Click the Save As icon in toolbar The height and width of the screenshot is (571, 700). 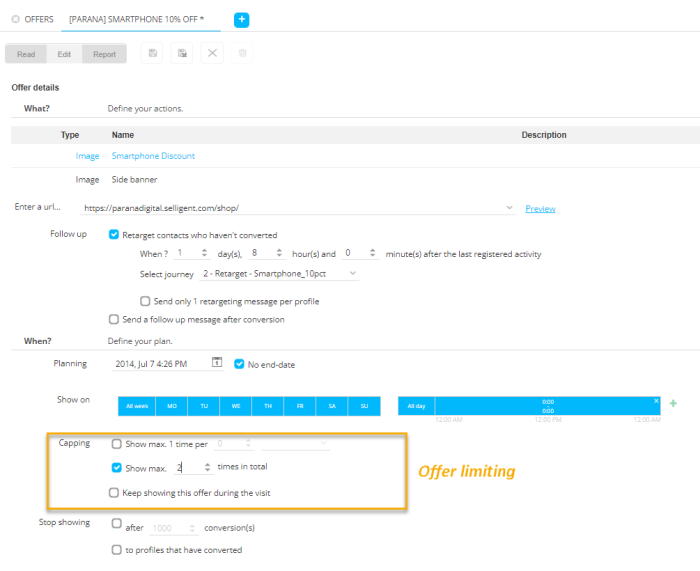pos(182,54)
